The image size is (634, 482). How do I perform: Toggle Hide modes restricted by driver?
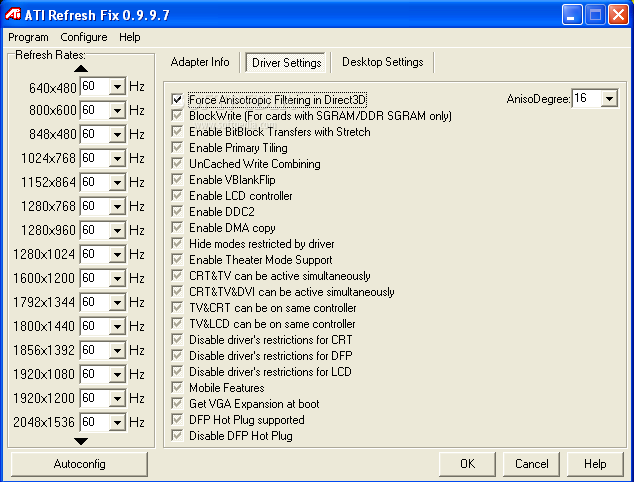click(177, 244)
